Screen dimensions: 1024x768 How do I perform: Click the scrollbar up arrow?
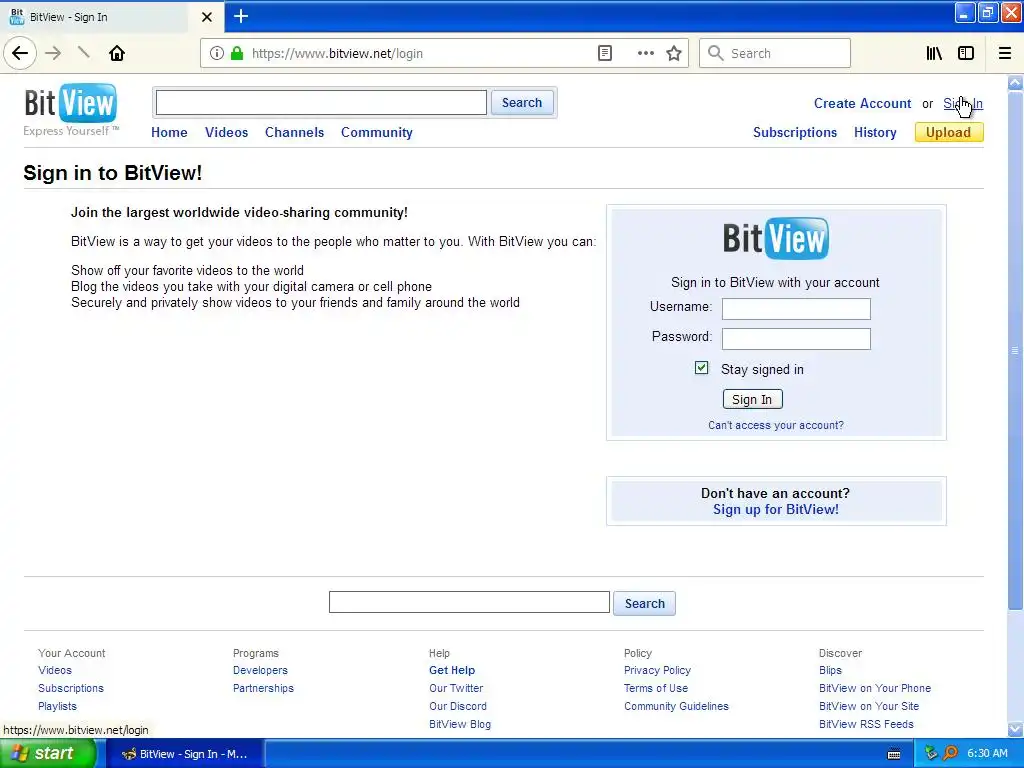1015,82
